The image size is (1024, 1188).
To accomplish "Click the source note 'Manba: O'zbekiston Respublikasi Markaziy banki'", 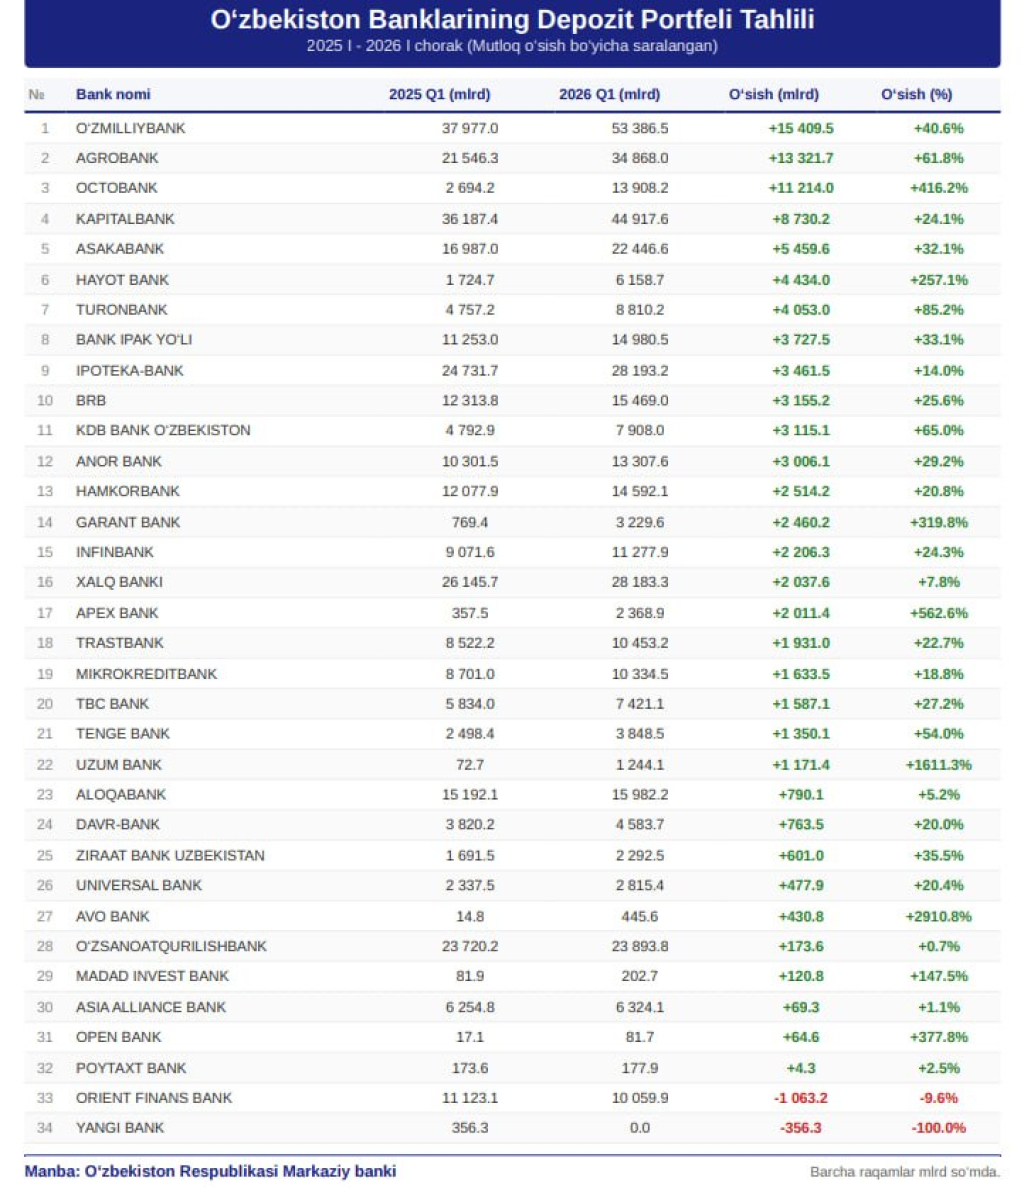I will (211, 1171).
